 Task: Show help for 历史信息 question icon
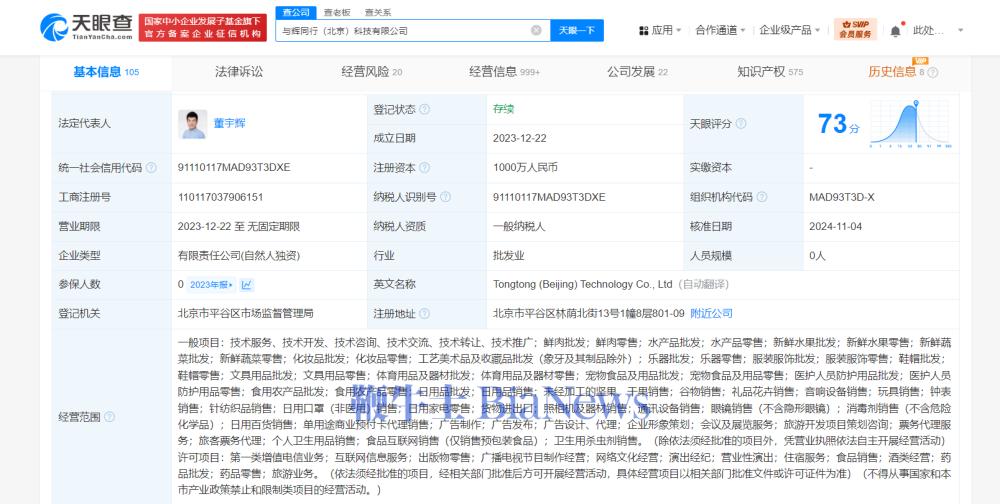932,73
